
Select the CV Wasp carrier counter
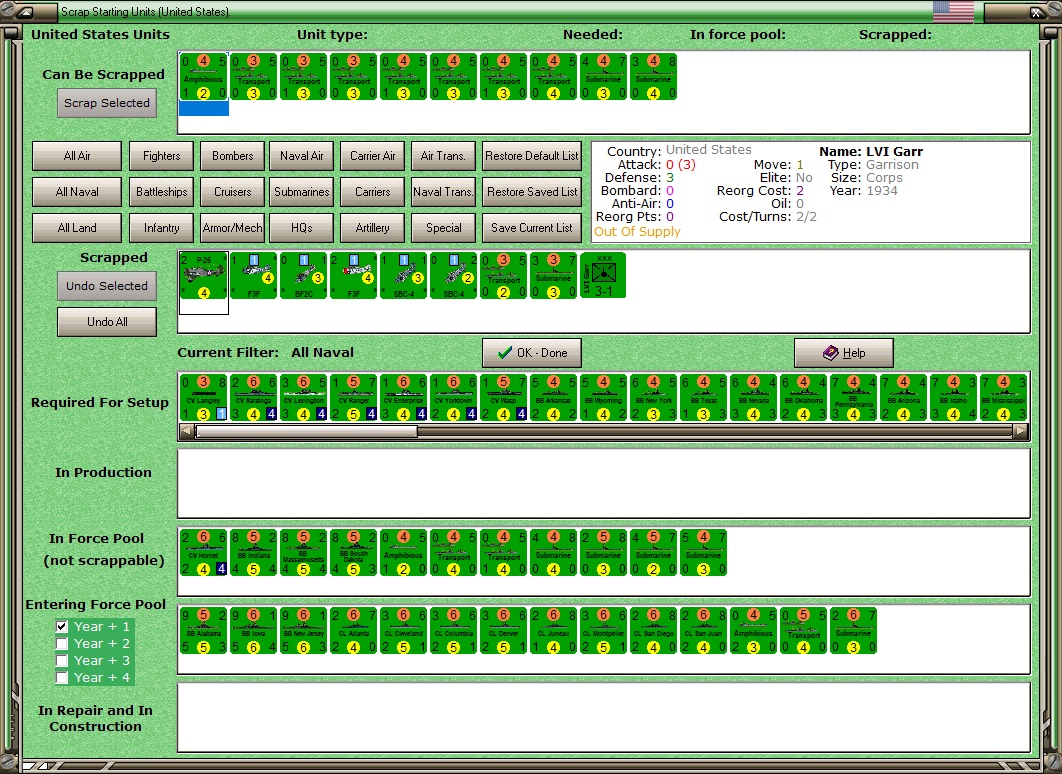[x=503, y=397]
